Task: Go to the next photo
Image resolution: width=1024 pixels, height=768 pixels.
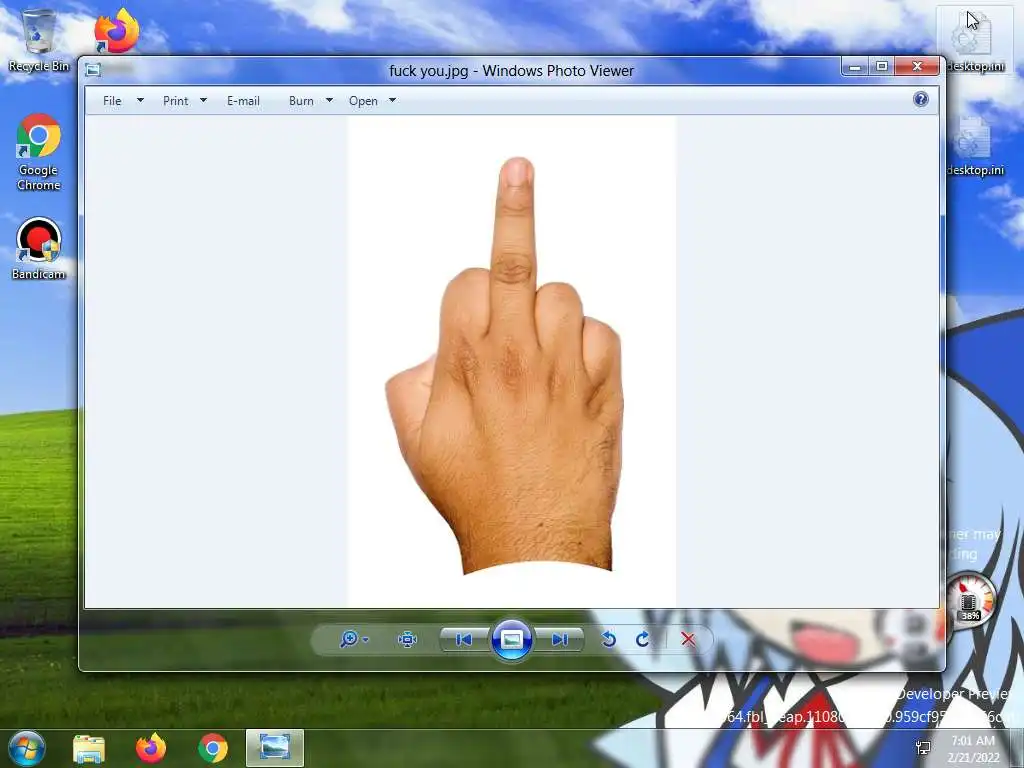Action: tap(560, 639)
